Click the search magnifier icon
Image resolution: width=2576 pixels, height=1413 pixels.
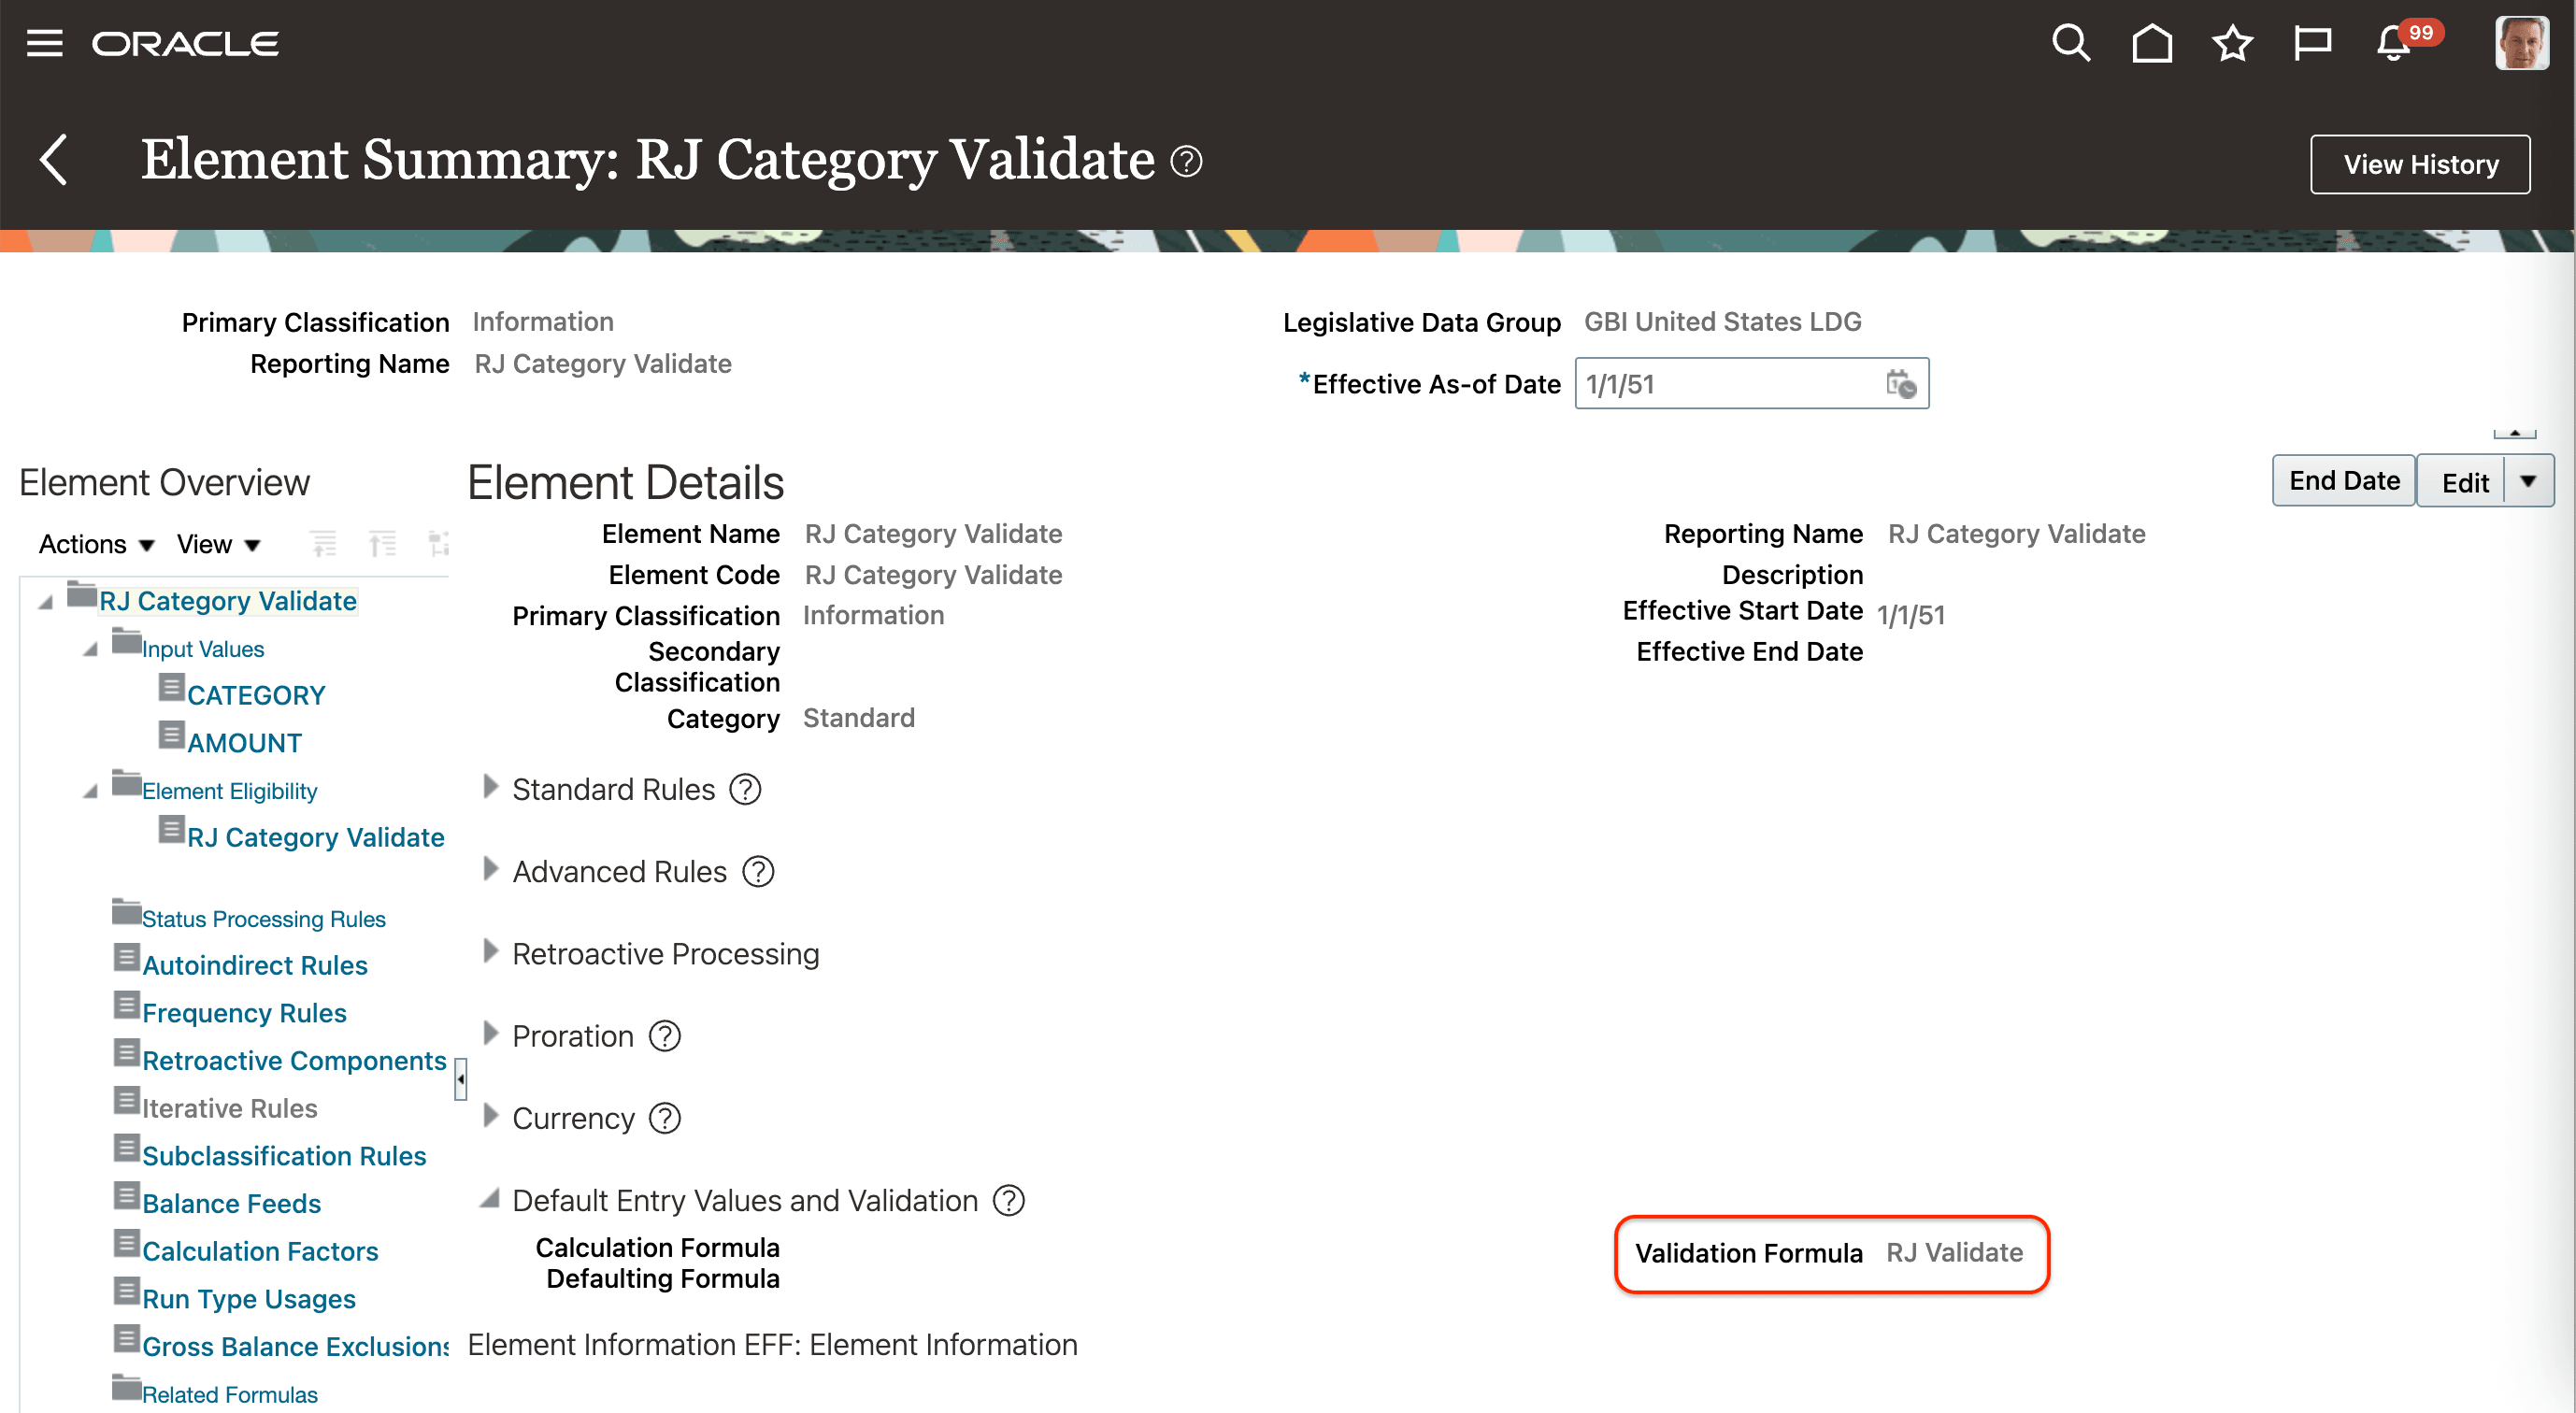[x=2070, y=43]
